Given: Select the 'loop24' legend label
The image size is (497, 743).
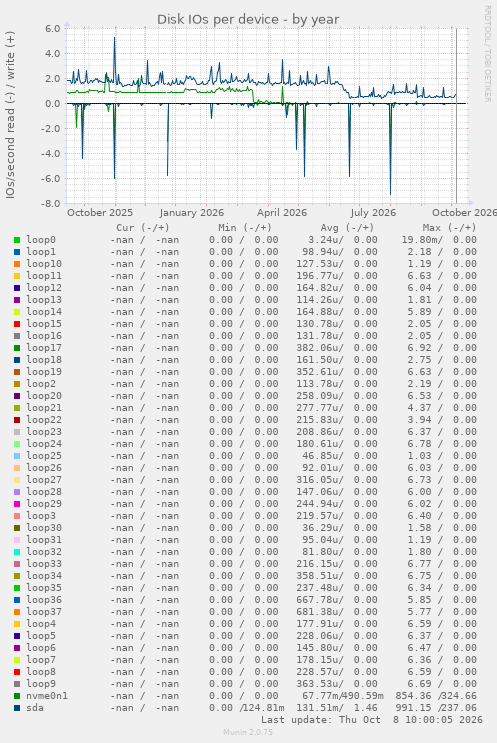Looking at the screenshot, I should (x=44, y=444).
